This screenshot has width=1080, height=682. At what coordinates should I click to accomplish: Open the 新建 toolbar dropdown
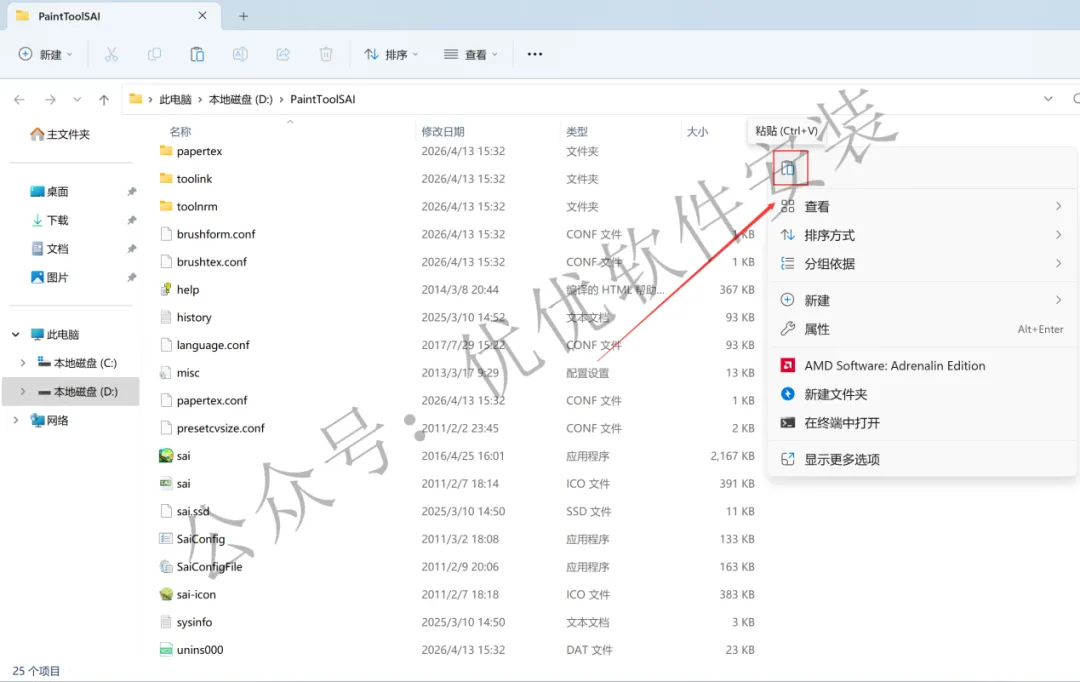pyautogui.click(x=45, y=54)
